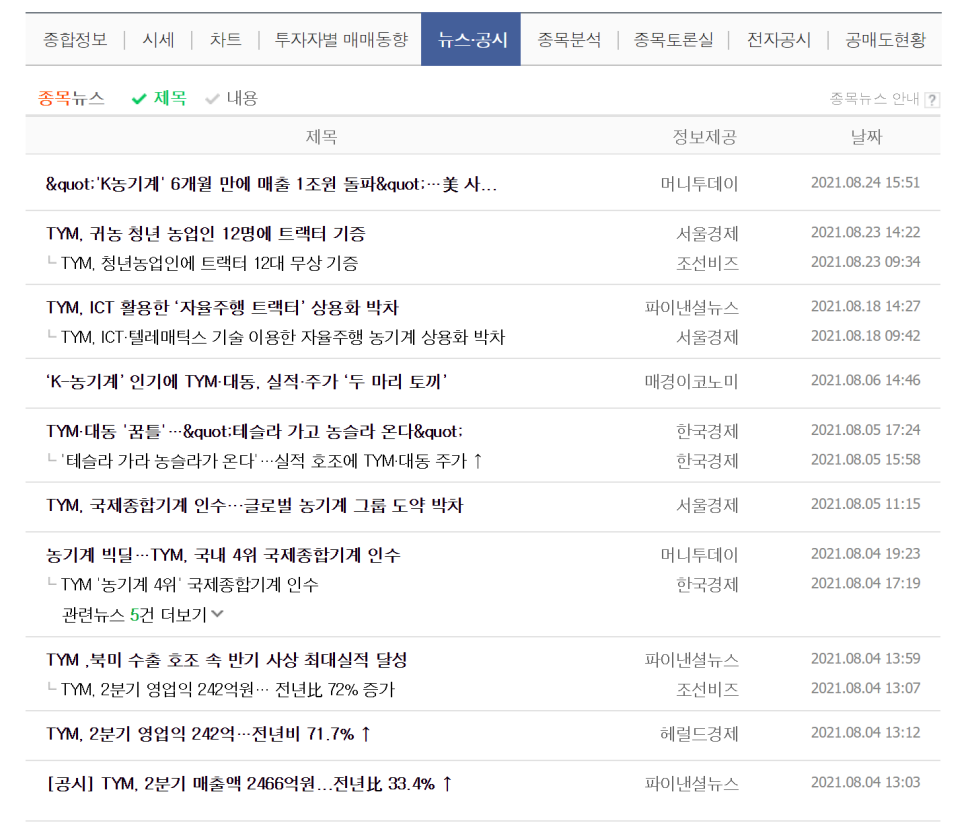Open article TYM, ICT·텔레매틱스 기술 이용한 자율주행 농기계

click(x=283, y=337)
